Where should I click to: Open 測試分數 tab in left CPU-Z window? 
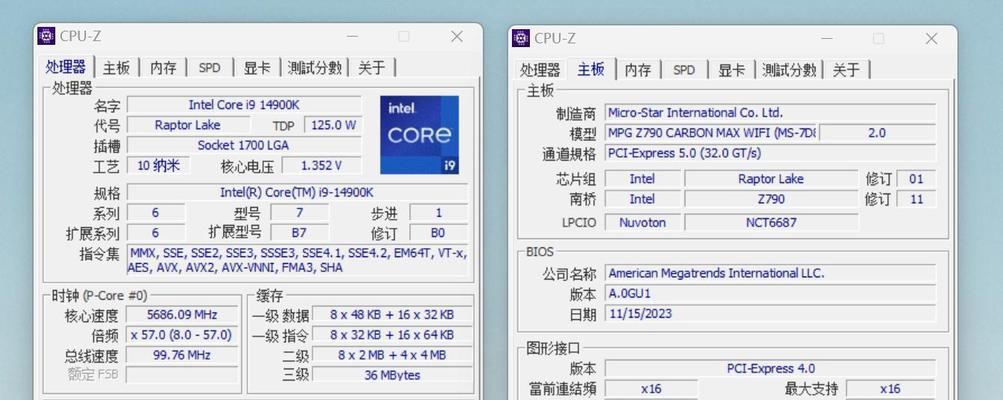(314, 68)
